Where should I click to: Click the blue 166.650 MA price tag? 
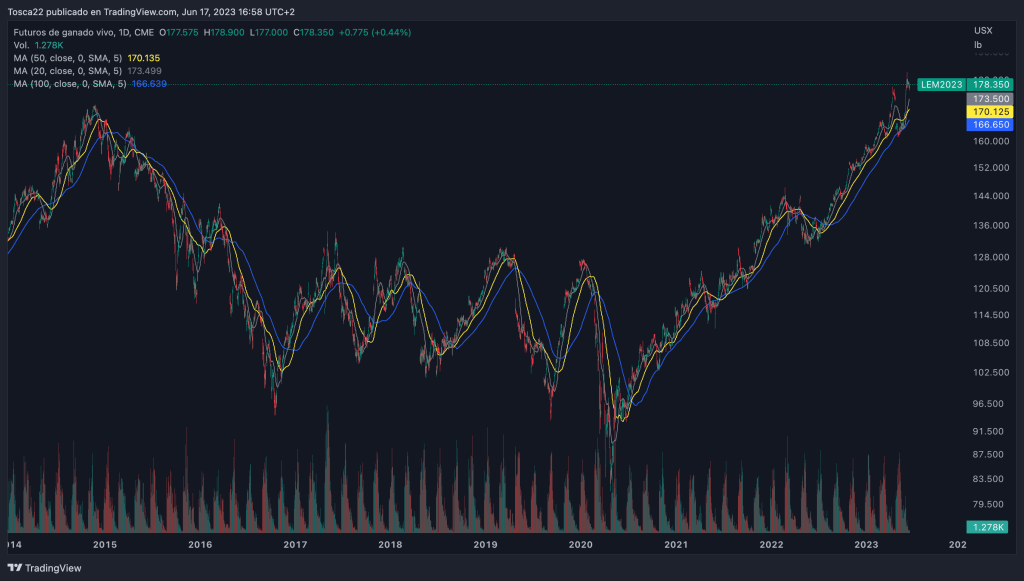pyautogui.click(x=990, y=125)
